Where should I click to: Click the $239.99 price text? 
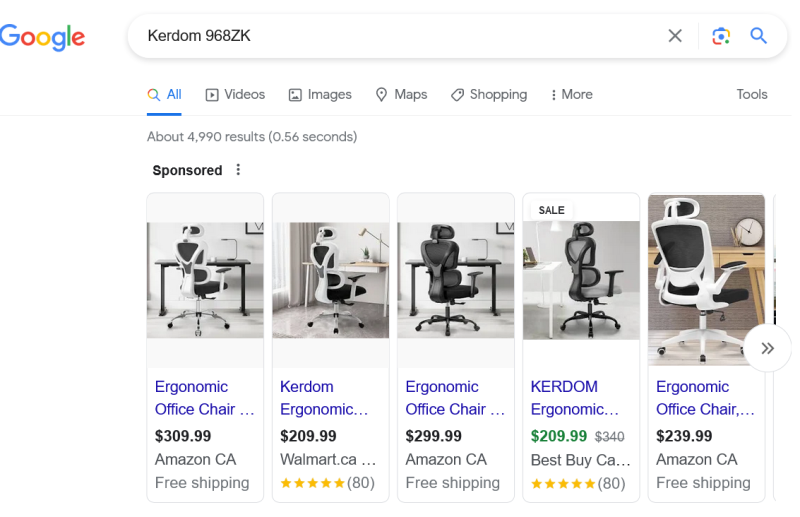coord(684,436)
